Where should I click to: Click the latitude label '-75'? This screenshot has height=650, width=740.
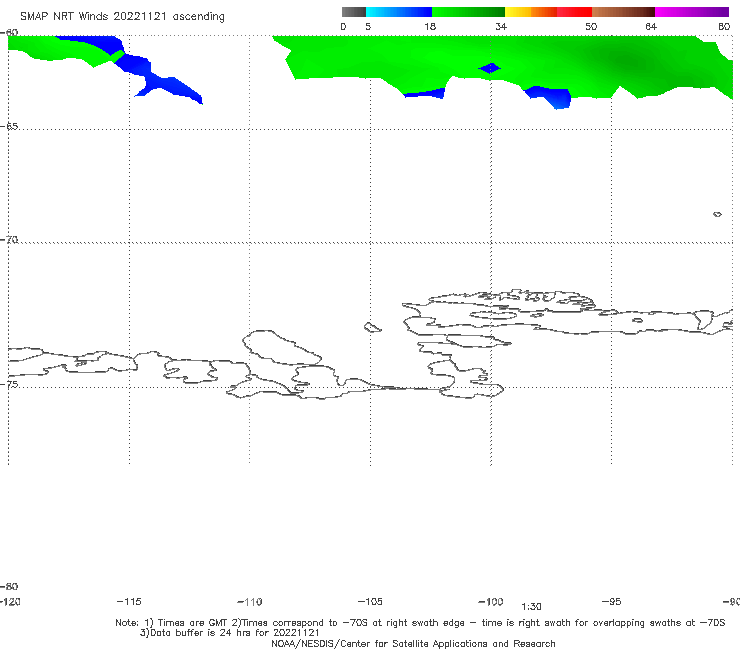coord(9,384)
